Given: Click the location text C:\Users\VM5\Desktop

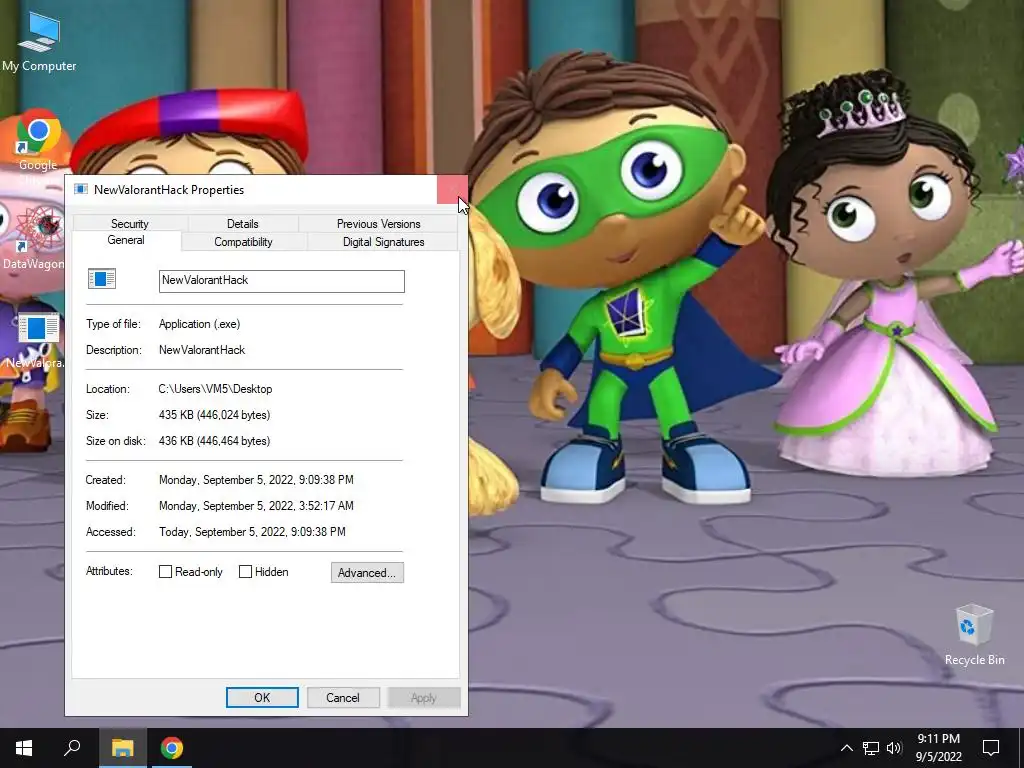Looking at the screenshot, I should click(216, 389).
